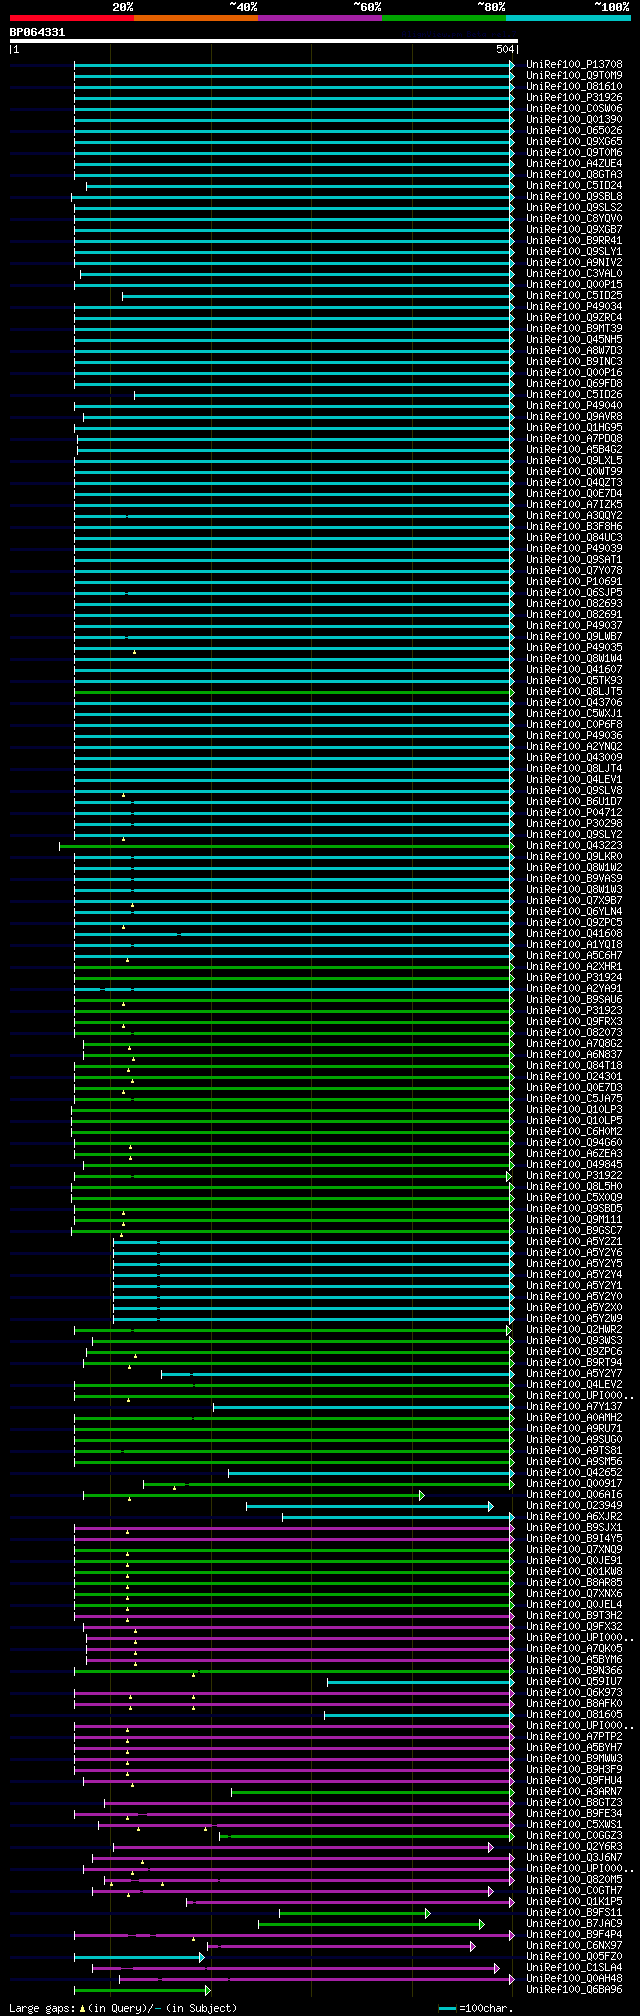The height and width of the screenshot is (2016, 640).
Task: Click the orange ~40% legend segment
Action: point(196,18)
